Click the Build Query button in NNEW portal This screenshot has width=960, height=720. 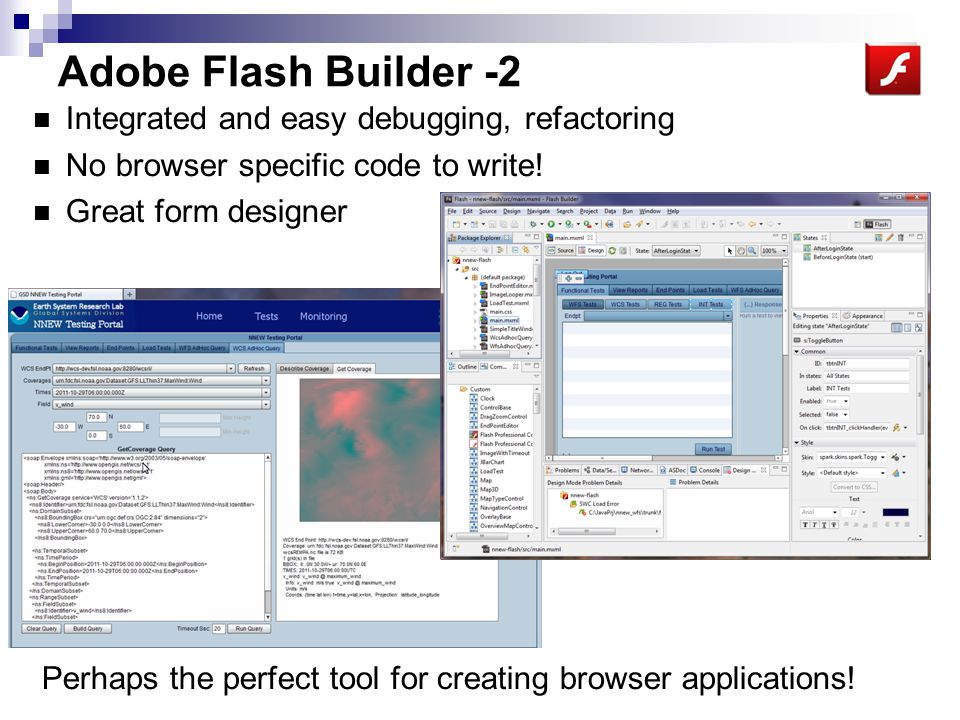coord(88,629)
